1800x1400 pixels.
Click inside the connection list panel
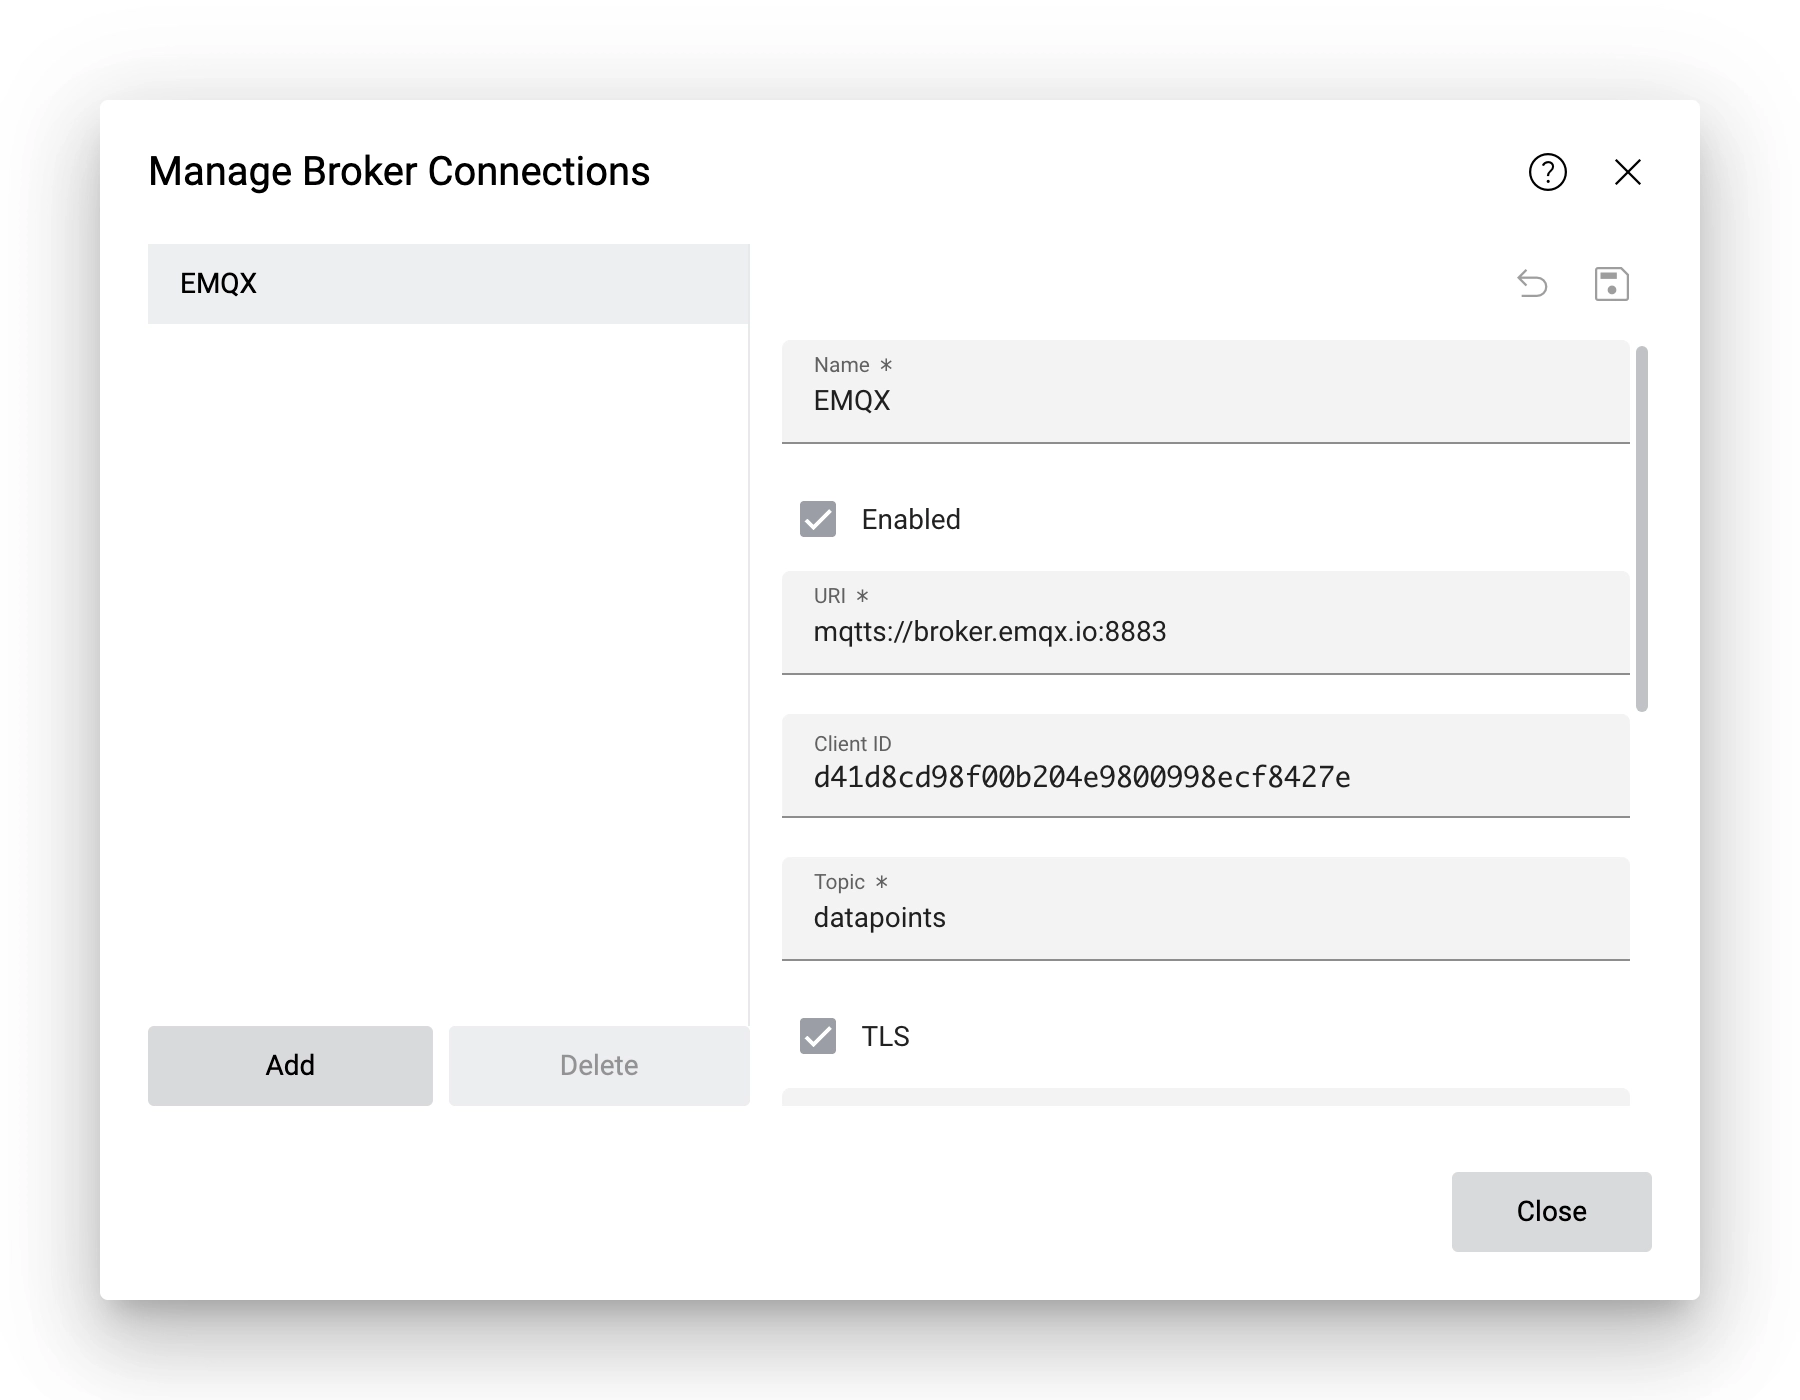[x=448, y=650]
